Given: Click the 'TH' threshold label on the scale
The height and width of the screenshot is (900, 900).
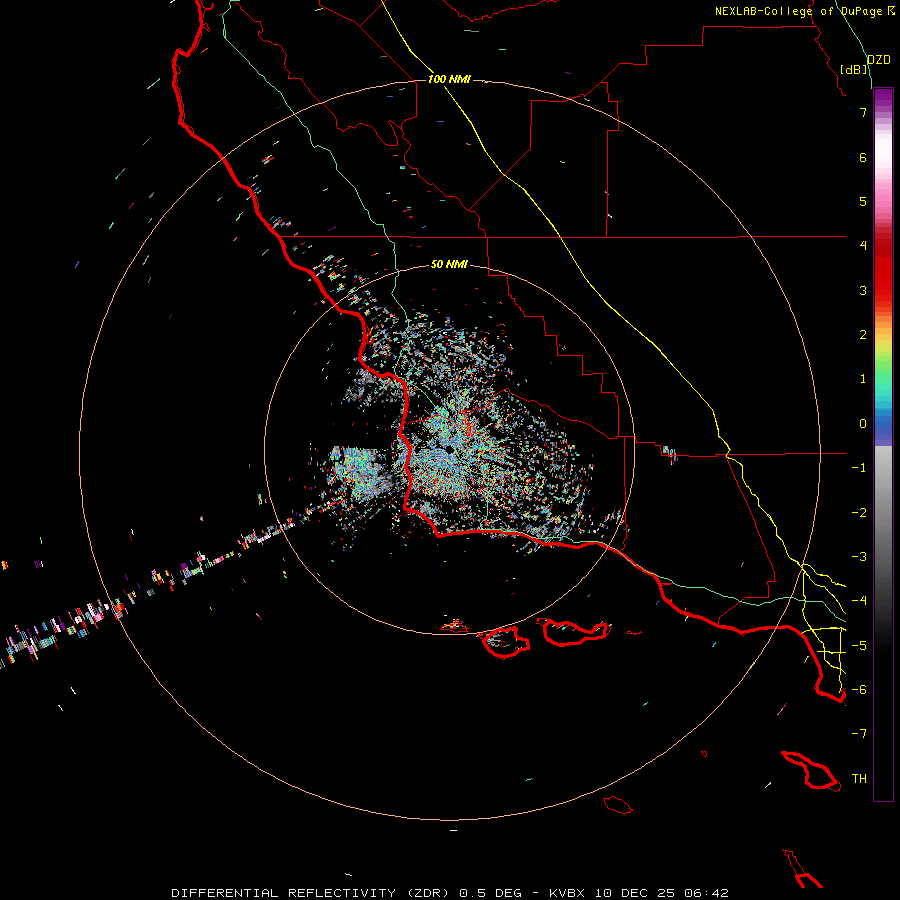Looking at the screenshot, I should pyautogui.click(x=859, y=779).
